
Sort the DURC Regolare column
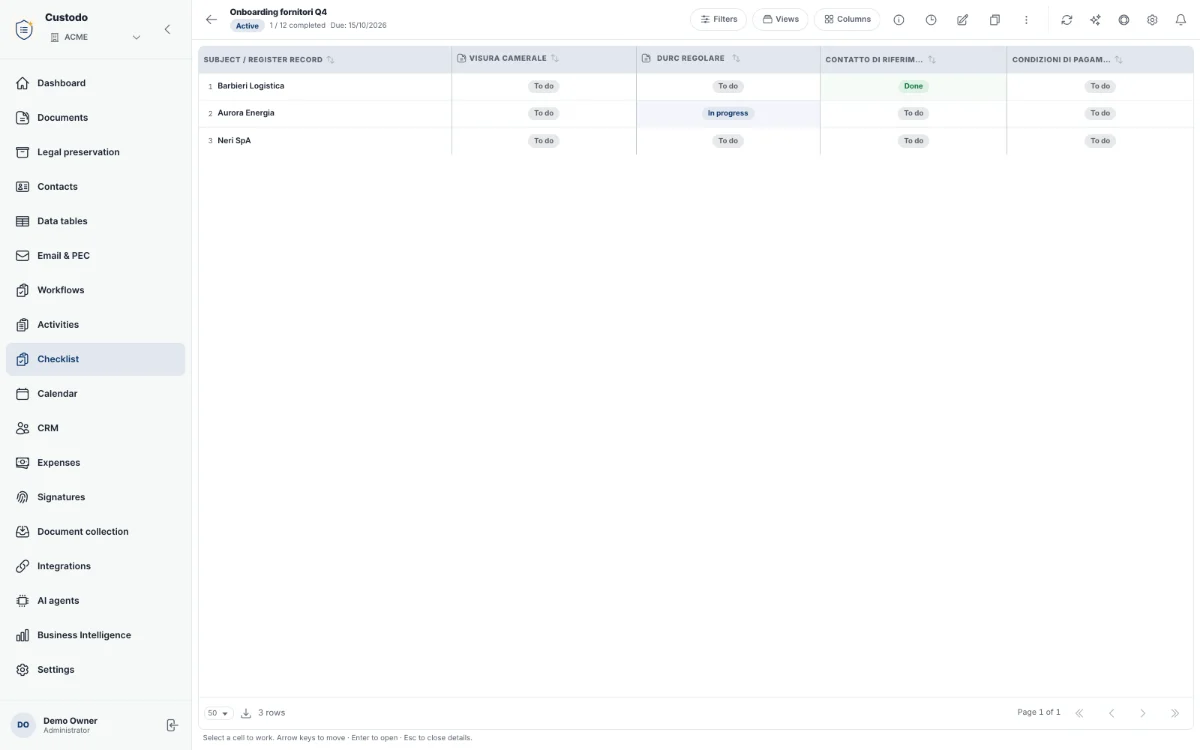(736, 59)
